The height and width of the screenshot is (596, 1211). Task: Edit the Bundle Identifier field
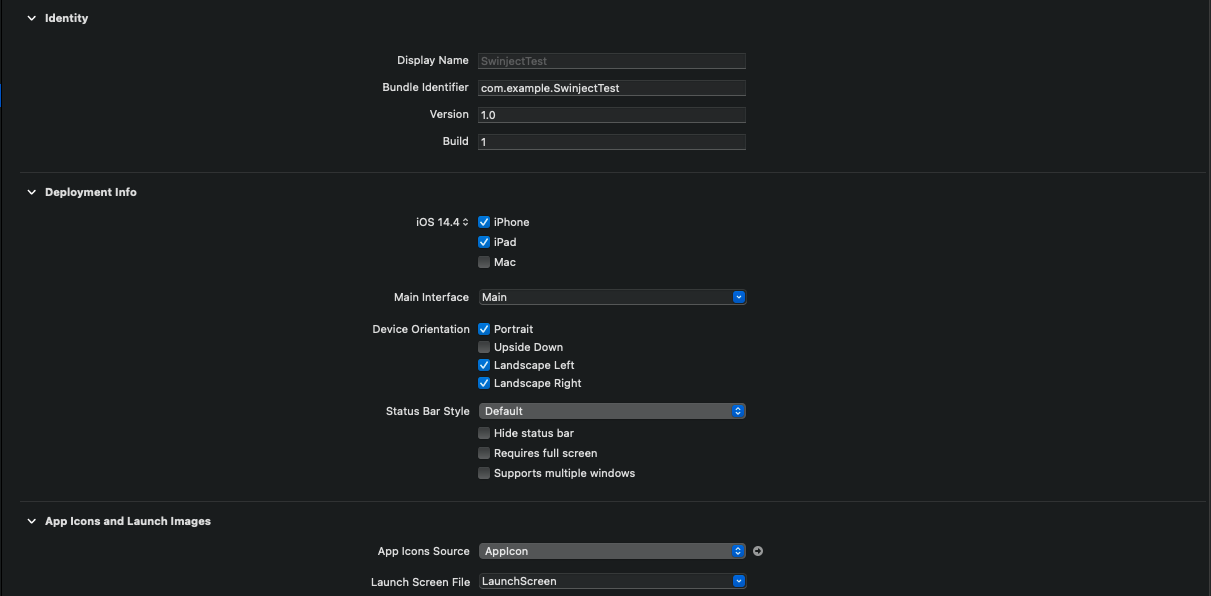coord(612,88)
